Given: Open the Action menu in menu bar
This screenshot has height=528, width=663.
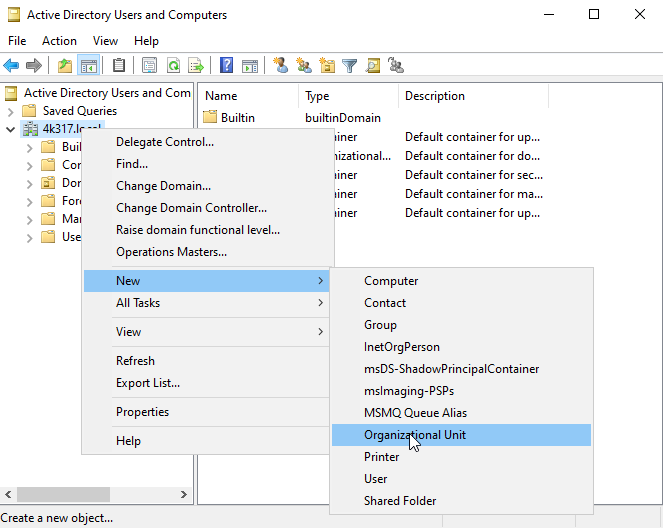Looking at the screenshot, I should click(x=59, y=41).
